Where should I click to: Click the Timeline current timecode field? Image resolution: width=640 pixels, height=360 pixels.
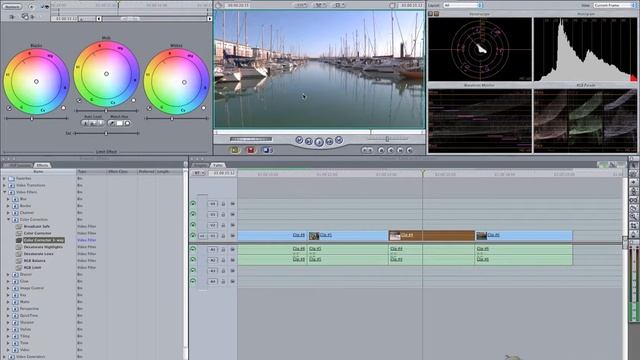click(223, 173)
